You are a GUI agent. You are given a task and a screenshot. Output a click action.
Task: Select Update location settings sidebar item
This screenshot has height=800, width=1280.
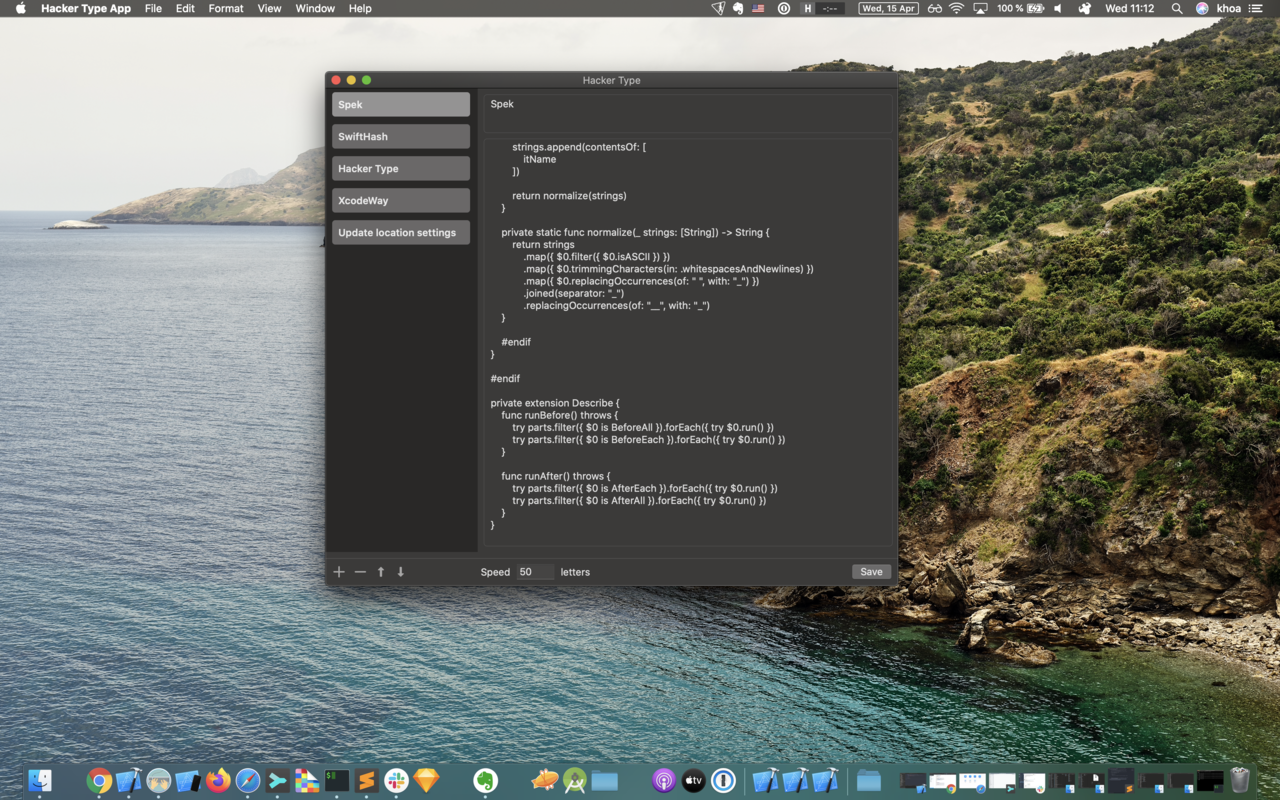tap(401, 232)
